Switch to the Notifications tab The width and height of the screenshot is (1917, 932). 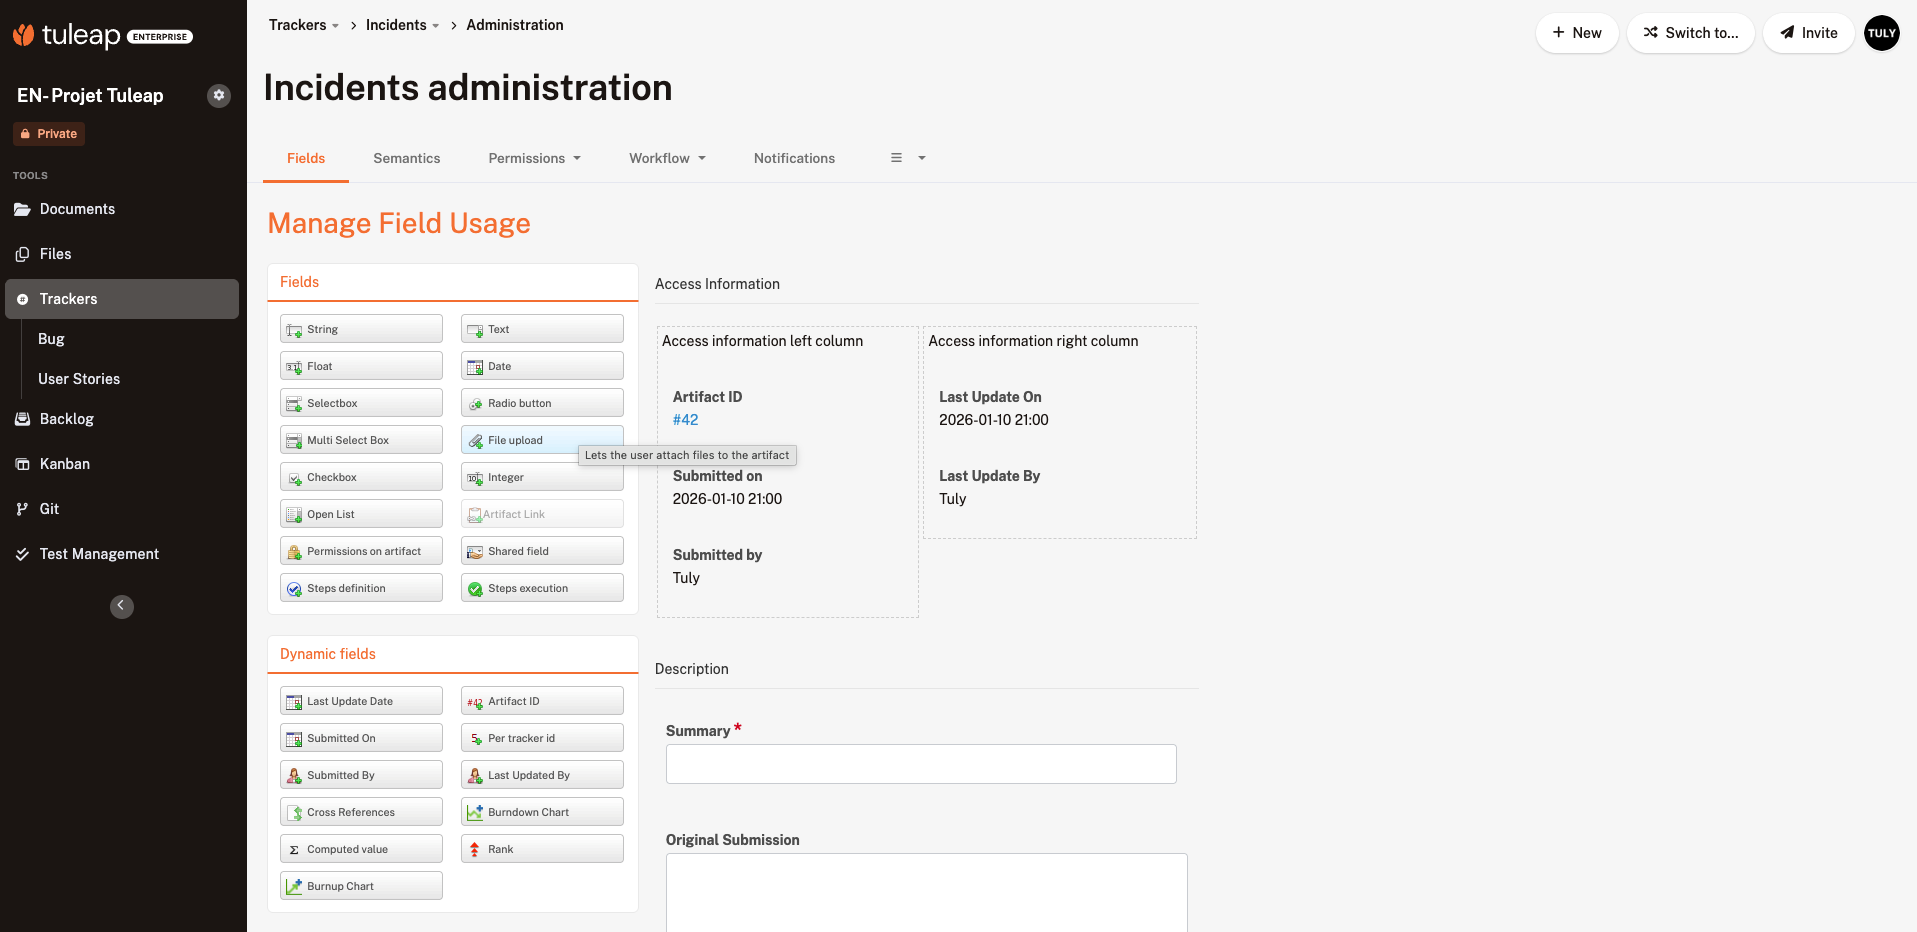coord(794,158)
